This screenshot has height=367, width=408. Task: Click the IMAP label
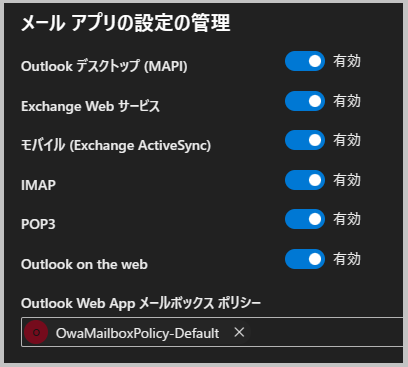tap(38, 185)
